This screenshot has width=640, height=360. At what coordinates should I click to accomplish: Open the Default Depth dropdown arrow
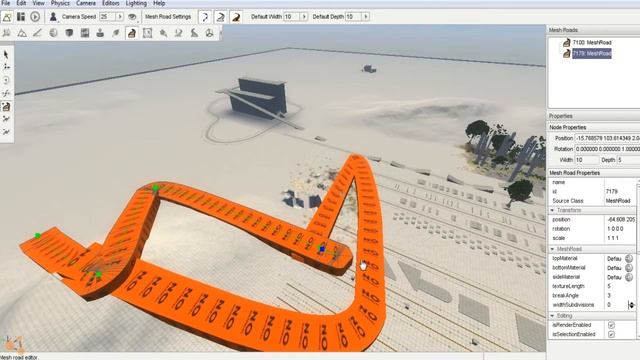365,17
